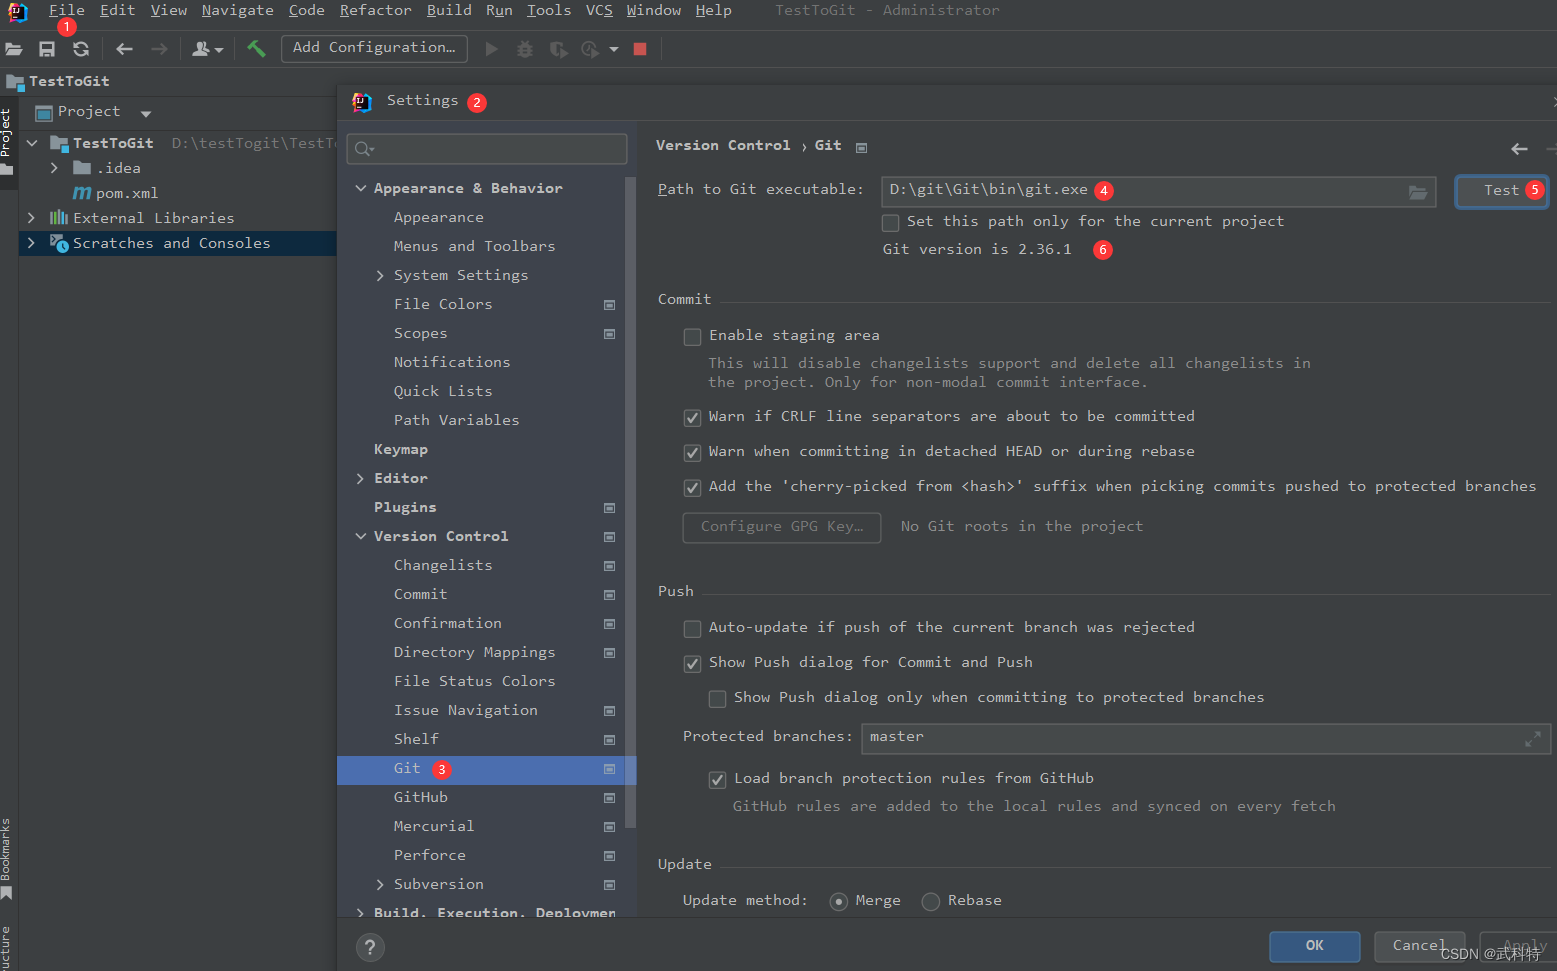Viewport: 1557px width, 971px height.
Task: Enable the staging area checkbox
Action: tap(692, 336)
